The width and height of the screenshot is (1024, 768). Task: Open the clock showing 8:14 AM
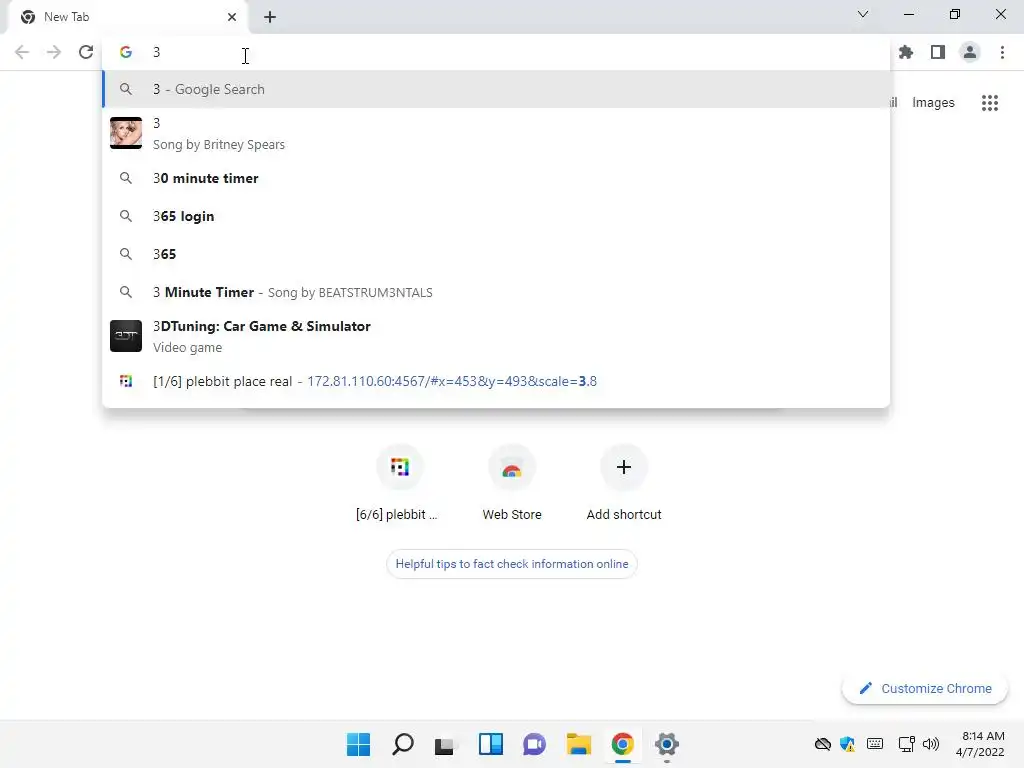click(x=980, y=744)
